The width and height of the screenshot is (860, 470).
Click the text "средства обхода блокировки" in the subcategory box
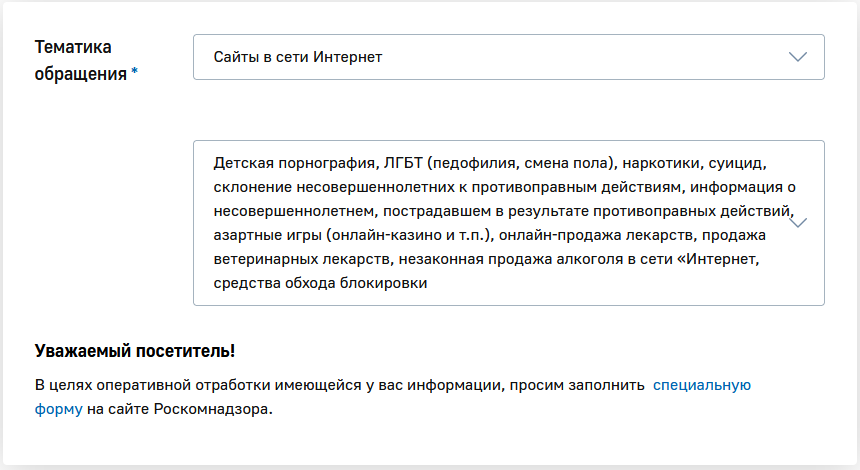pos(320,283)
